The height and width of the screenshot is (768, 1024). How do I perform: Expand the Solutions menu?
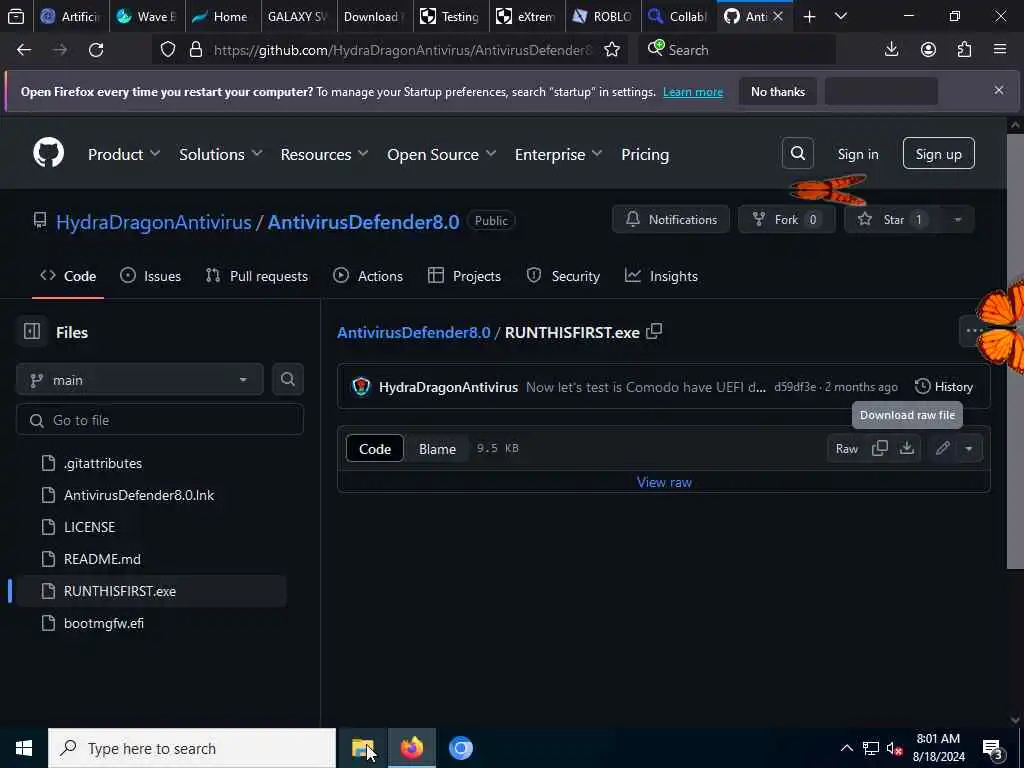221,154
